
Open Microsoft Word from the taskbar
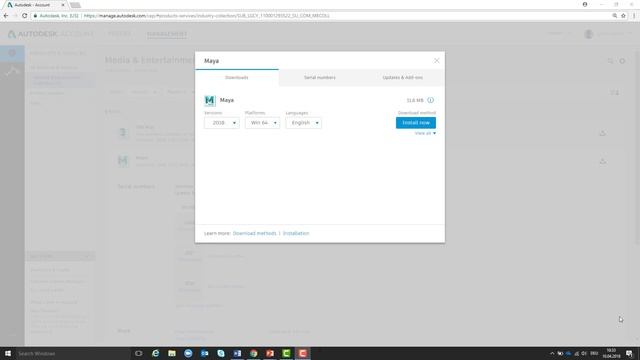(x=237, y=353)
